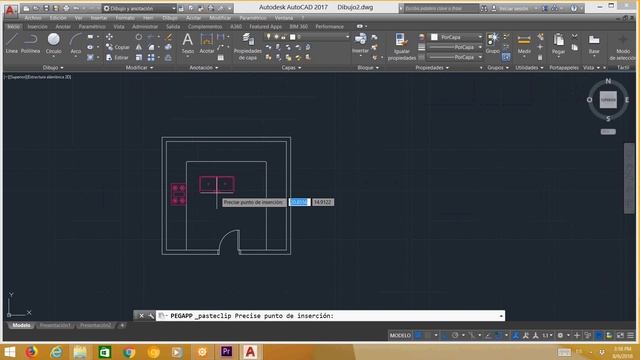Switch to the Anotar ribbon tab
The image size is (640, 360).
point(63,27)
